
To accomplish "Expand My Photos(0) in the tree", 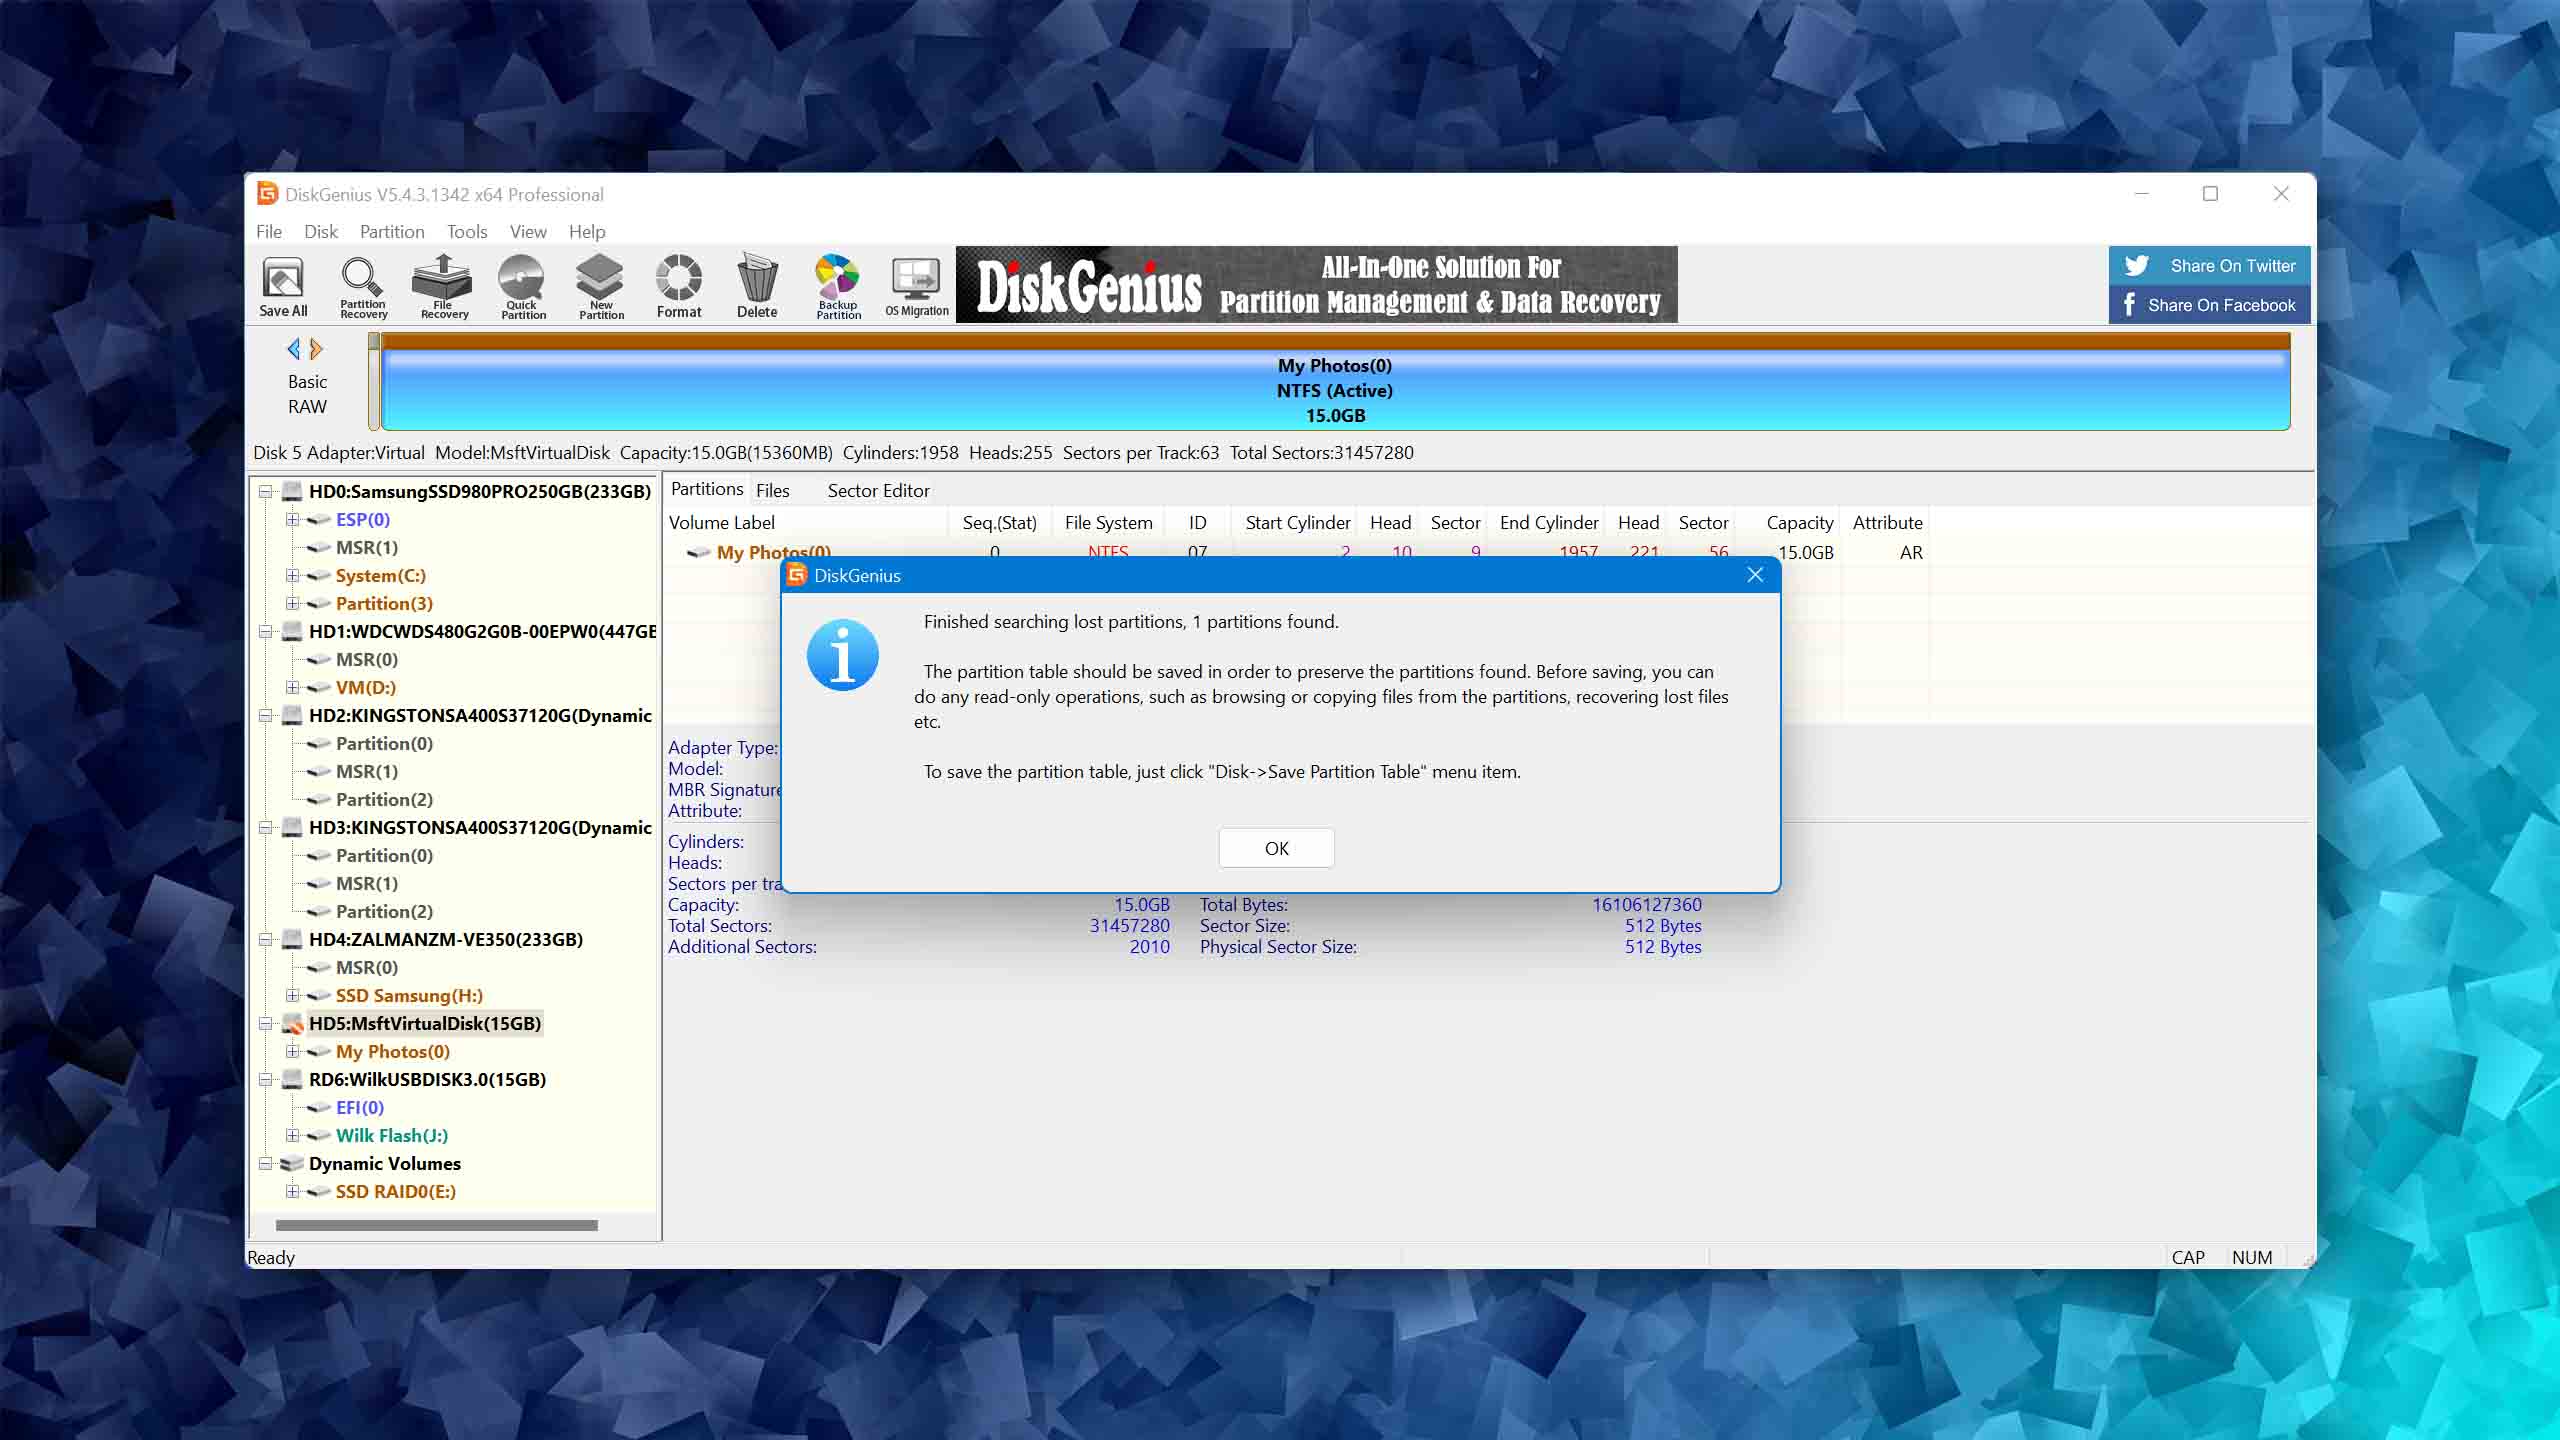I will click(292, 1051).
